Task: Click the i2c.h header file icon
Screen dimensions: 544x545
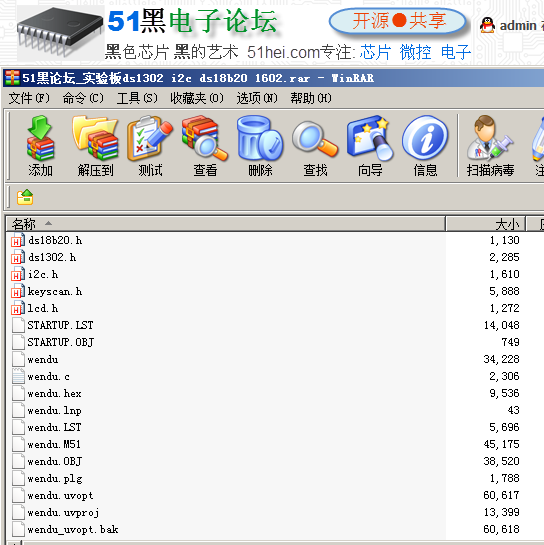Action: pos(17,274)
